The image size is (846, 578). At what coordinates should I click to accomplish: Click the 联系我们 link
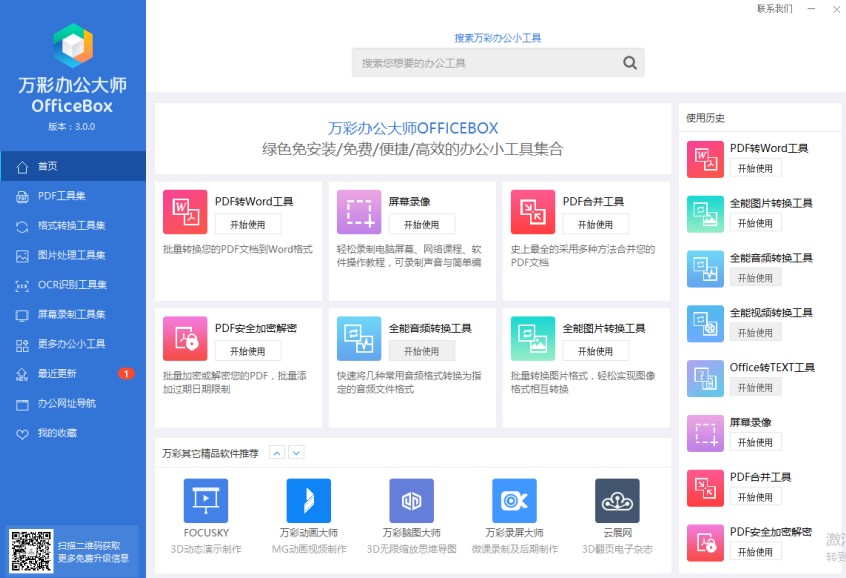(775, 9)
